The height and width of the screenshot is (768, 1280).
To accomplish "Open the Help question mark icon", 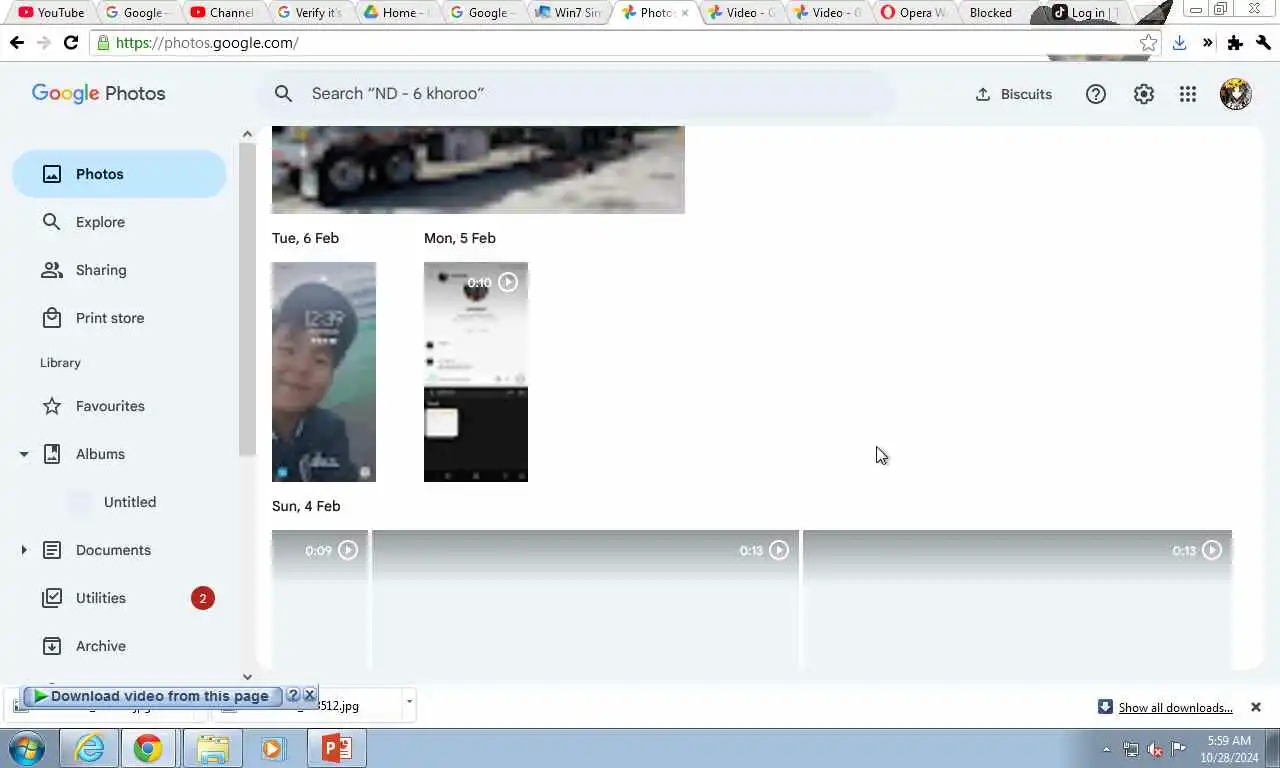I will click(1096, 94).
